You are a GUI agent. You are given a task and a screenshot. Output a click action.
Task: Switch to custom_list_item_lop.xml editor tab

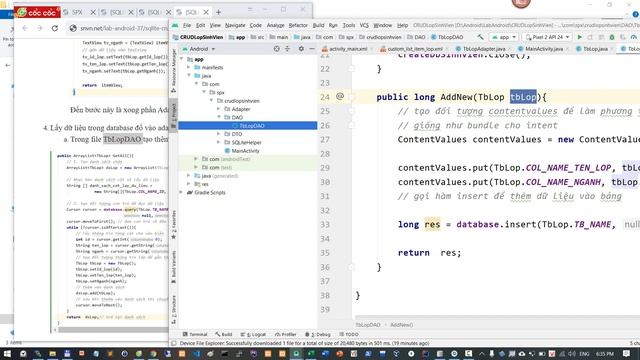coord(415,49)
